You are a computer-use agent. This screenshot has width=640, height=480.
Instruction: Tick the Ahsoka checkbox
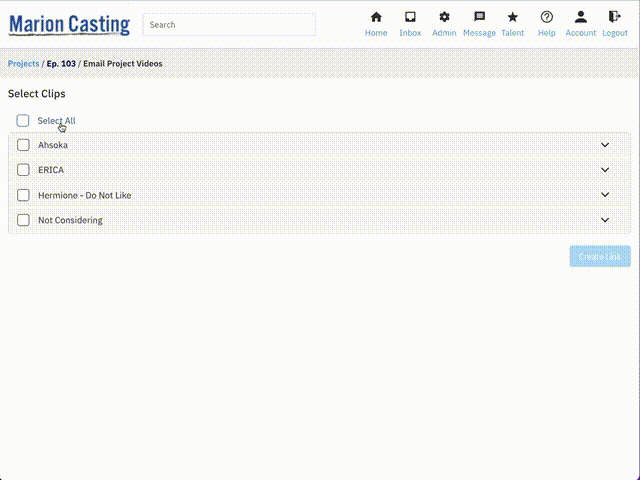coord(23,145)
